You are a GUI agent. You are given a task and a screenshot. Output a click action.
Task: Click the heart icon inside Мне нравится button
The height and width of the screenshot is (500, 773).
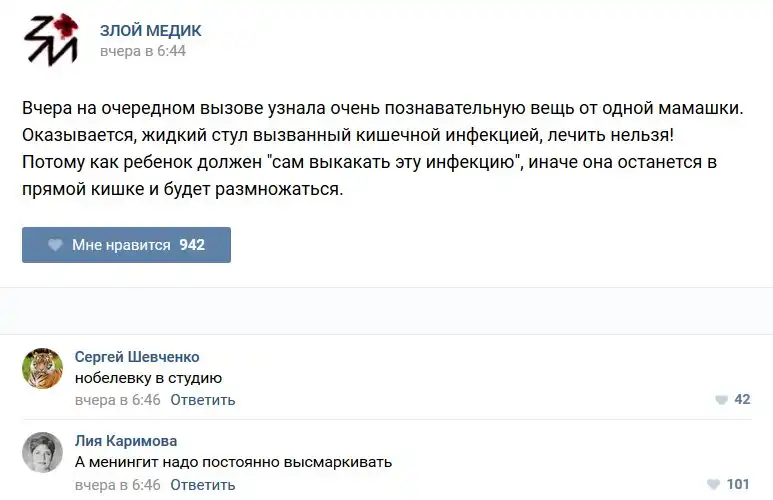(55, 245)
